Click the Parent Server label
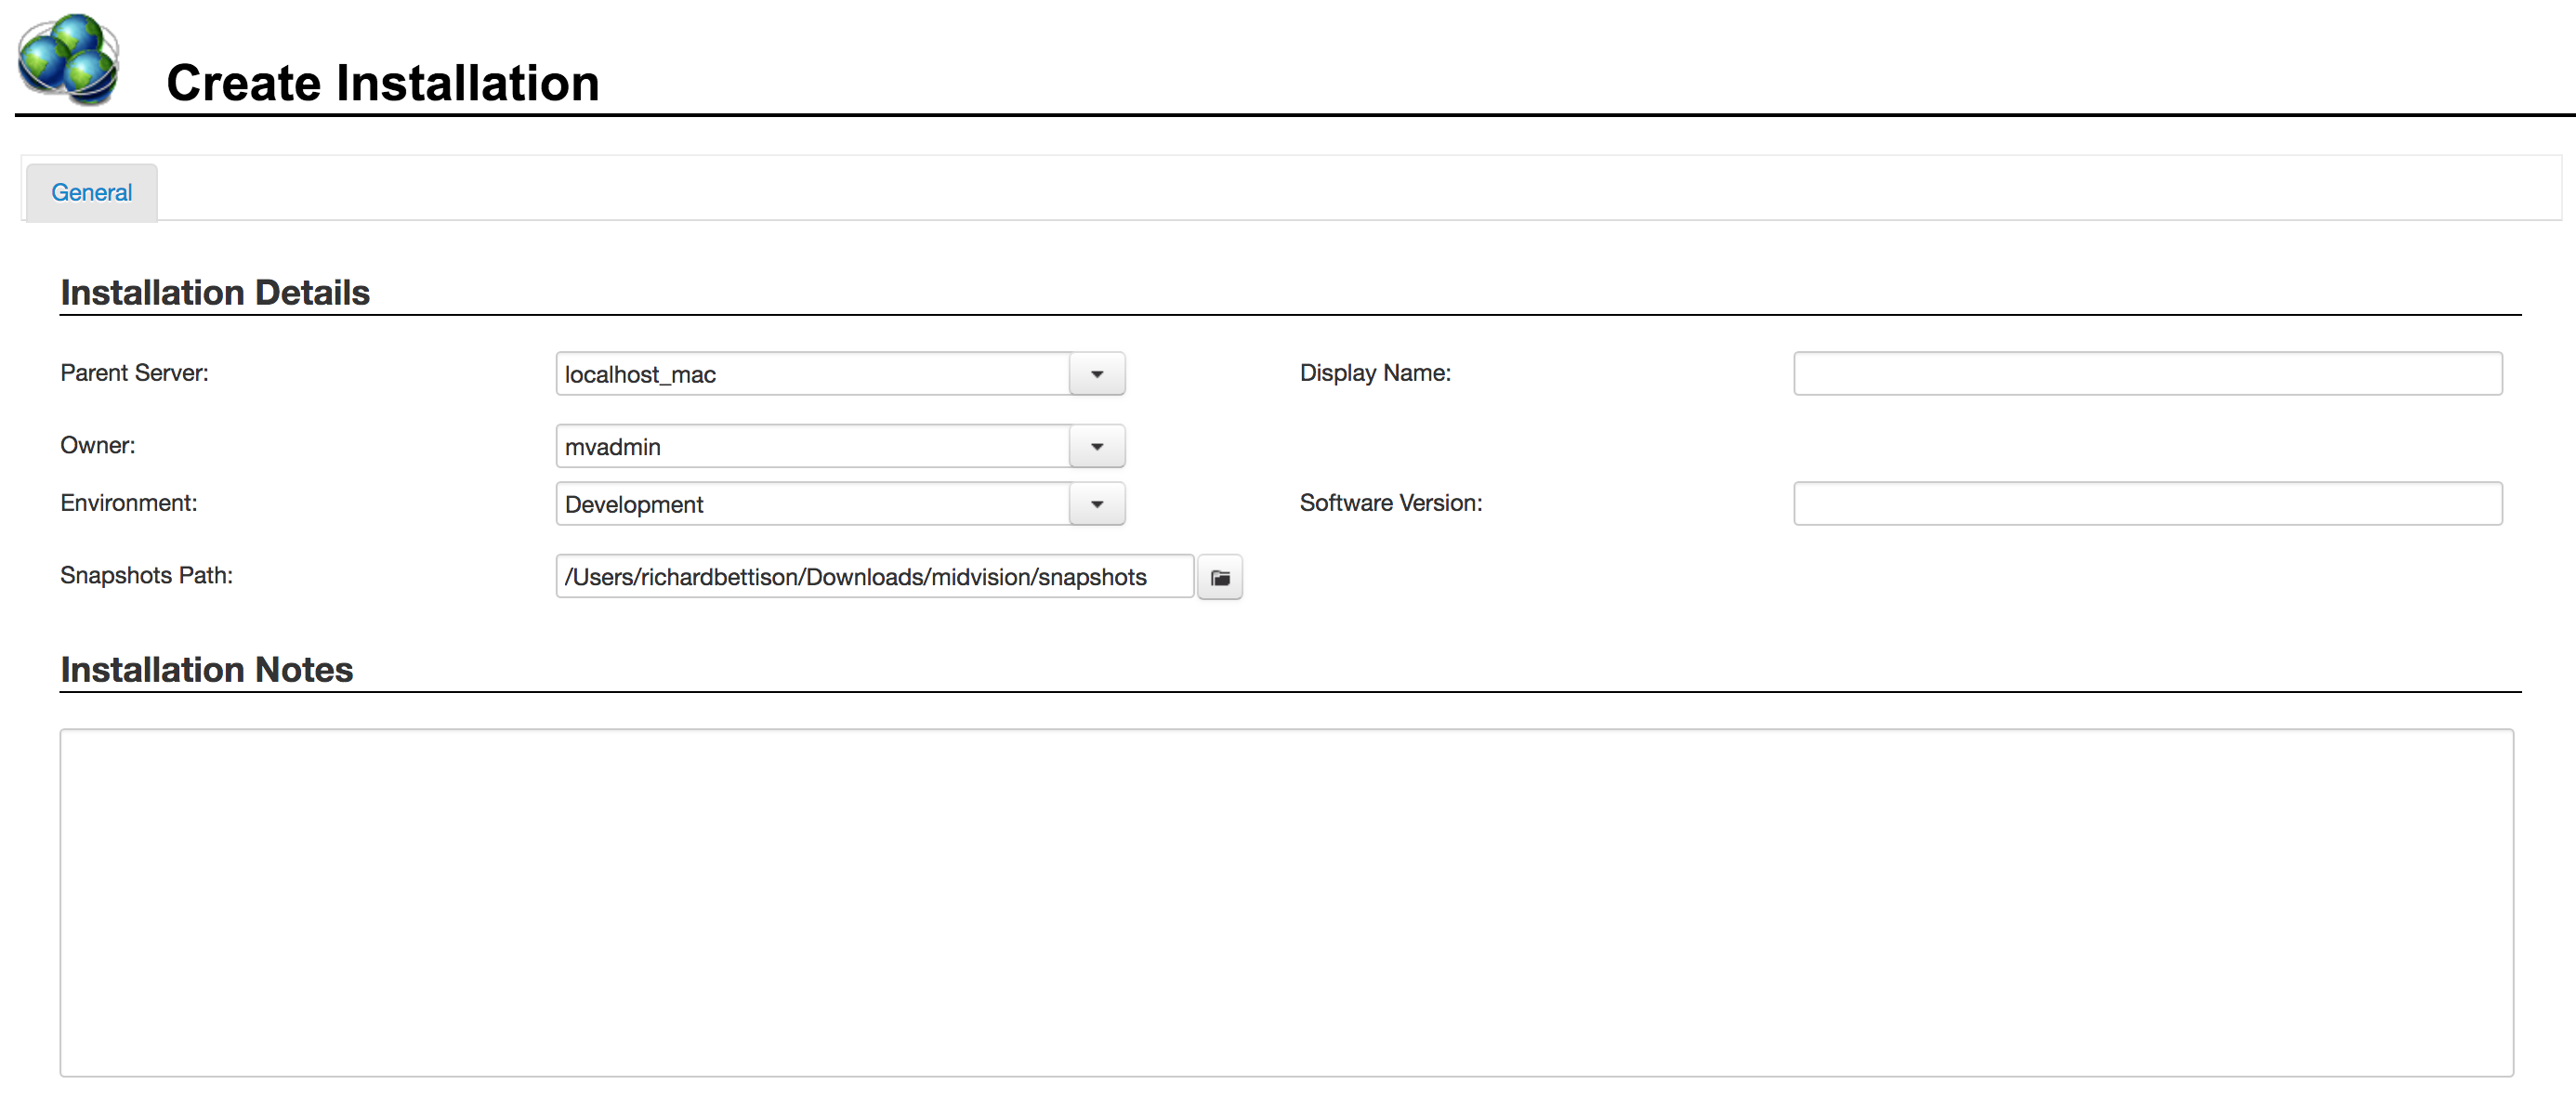The height and width of the screenshot is (1111, 2576). tap(134, 373)
